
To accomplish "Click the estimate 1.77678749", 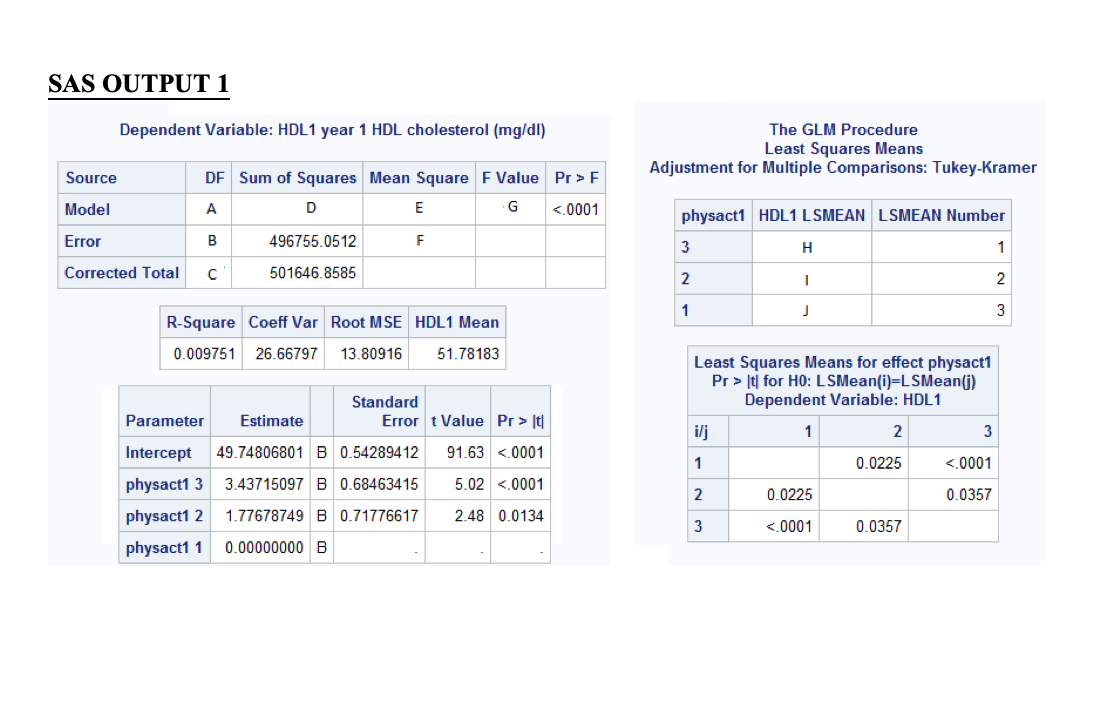I will point(264,516).
